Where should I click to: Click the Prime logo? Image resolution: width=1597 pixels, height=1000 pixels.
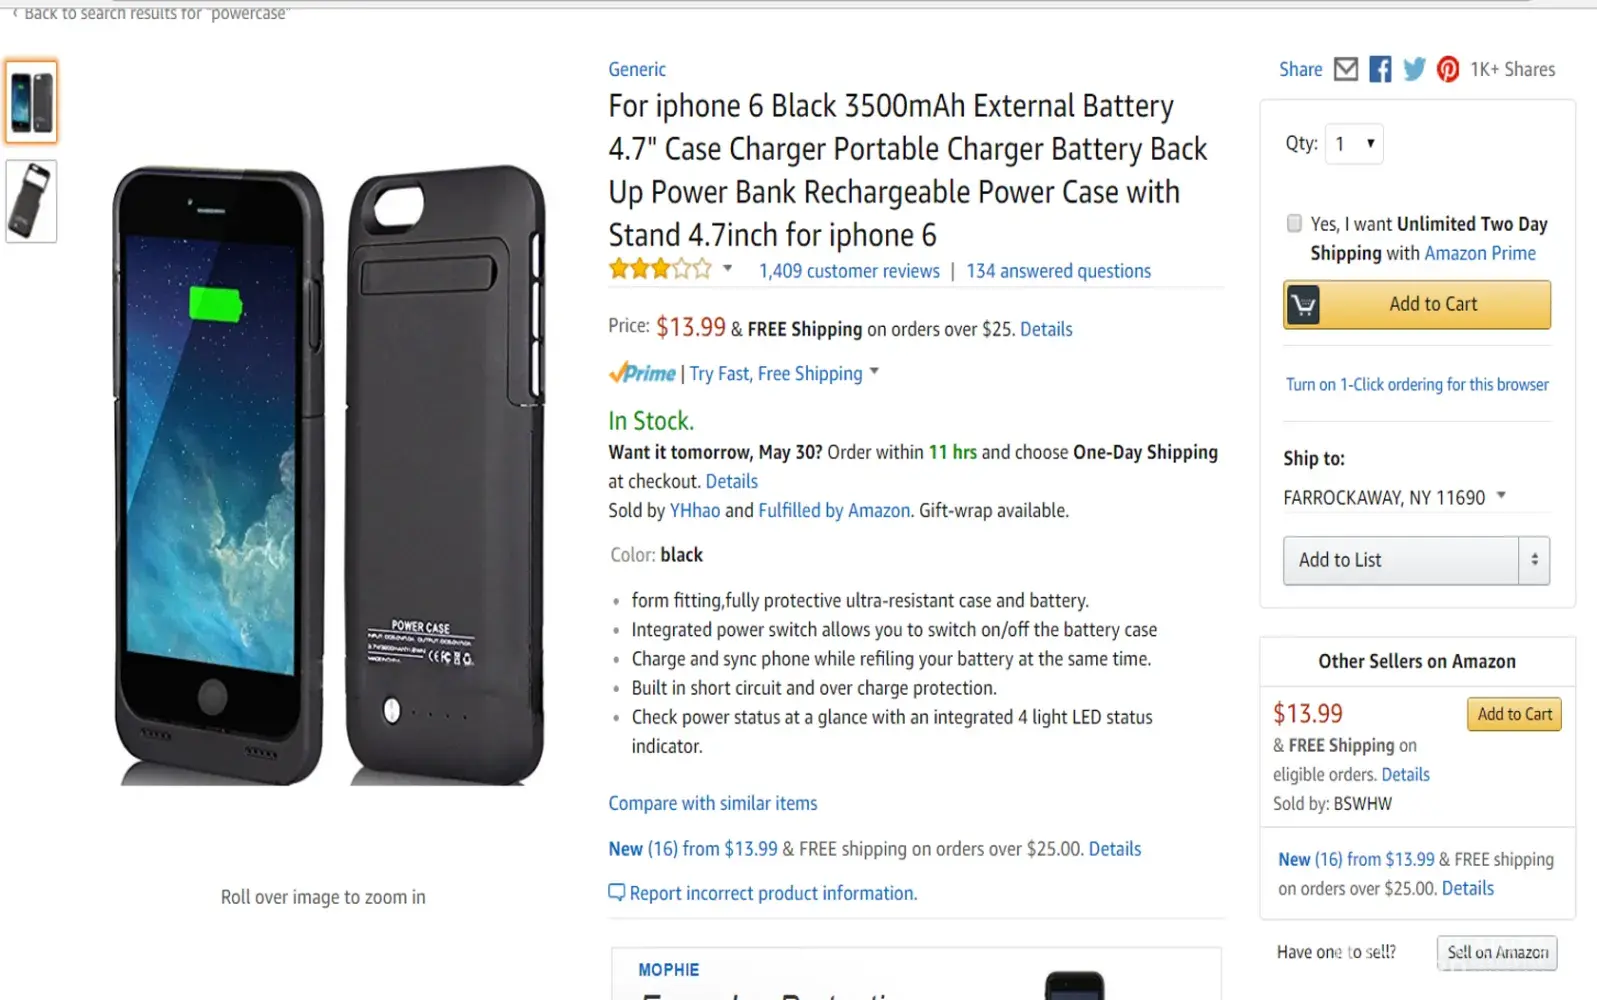[x=643, y=374]
